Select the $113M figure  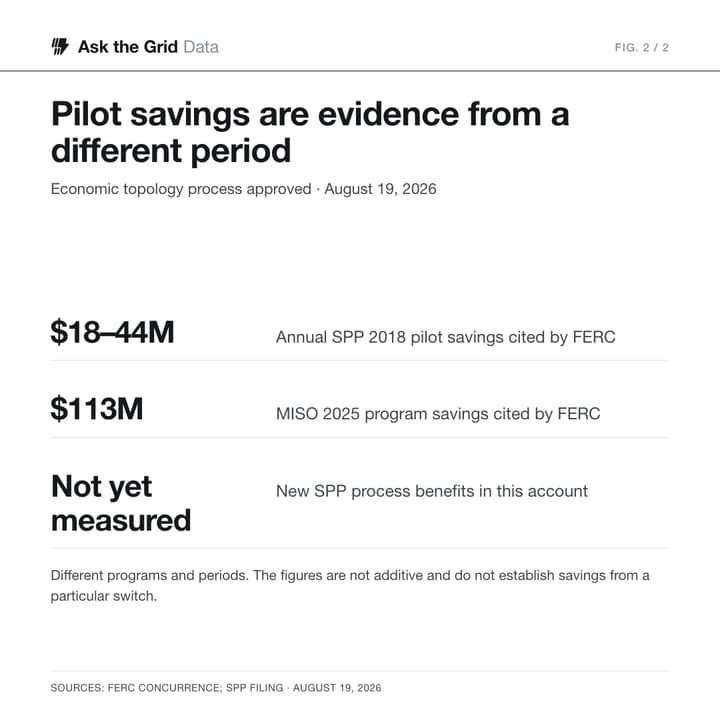(x=97, y=408)
